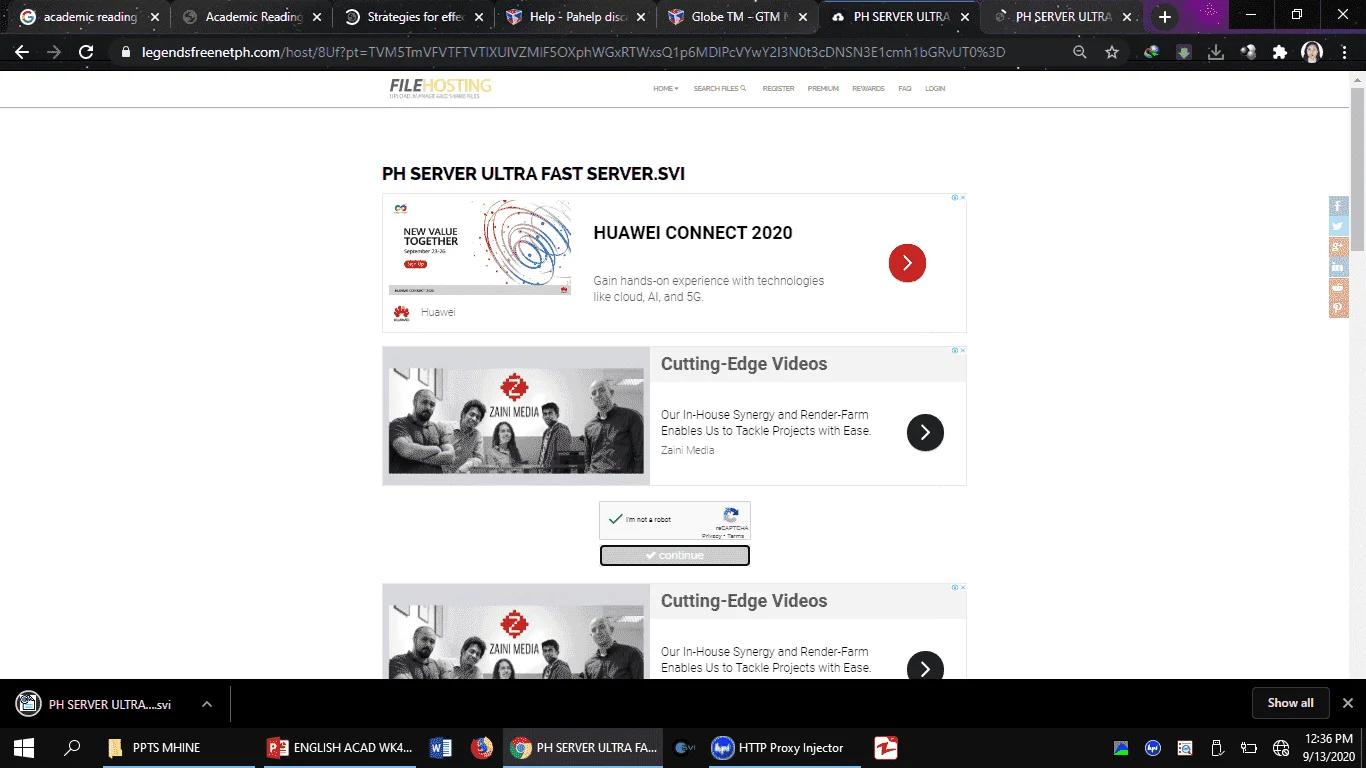The height and width of the screenshot is (768, 1366).
Task: Share page on Twitter sidebar icon
Action: click(x=1338, y=227)
